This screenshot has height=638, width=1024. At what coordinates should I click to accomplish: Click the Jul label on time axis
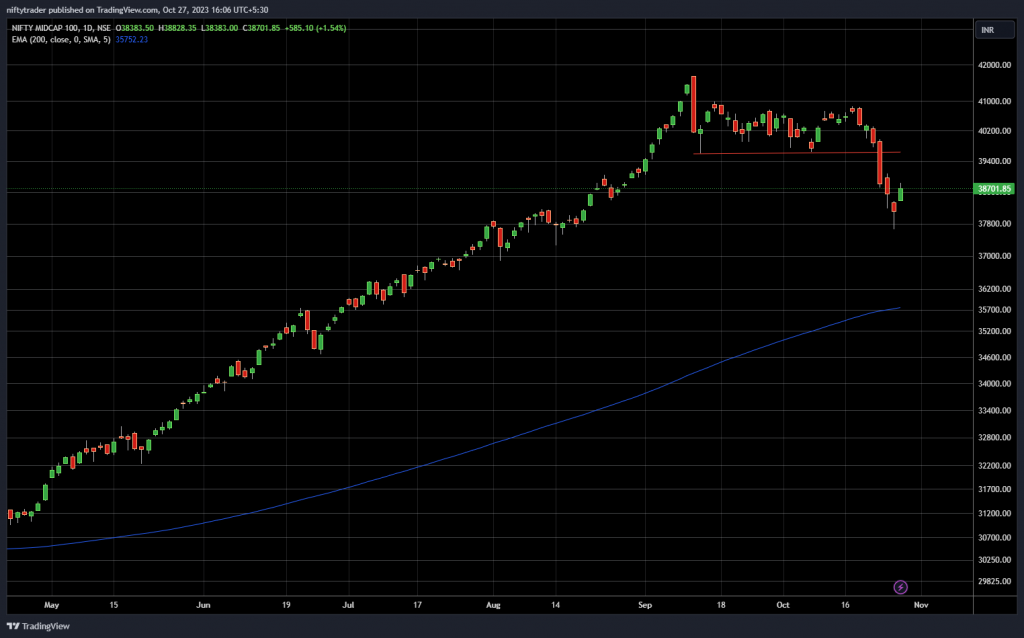click(x=348, y=605)
